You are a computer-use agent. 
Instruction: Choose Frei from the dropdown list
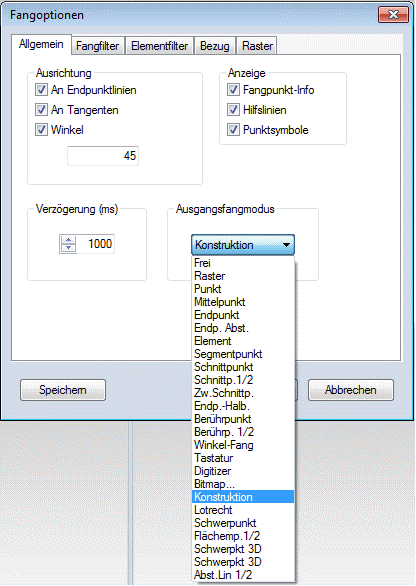click(x=243, y=263)
